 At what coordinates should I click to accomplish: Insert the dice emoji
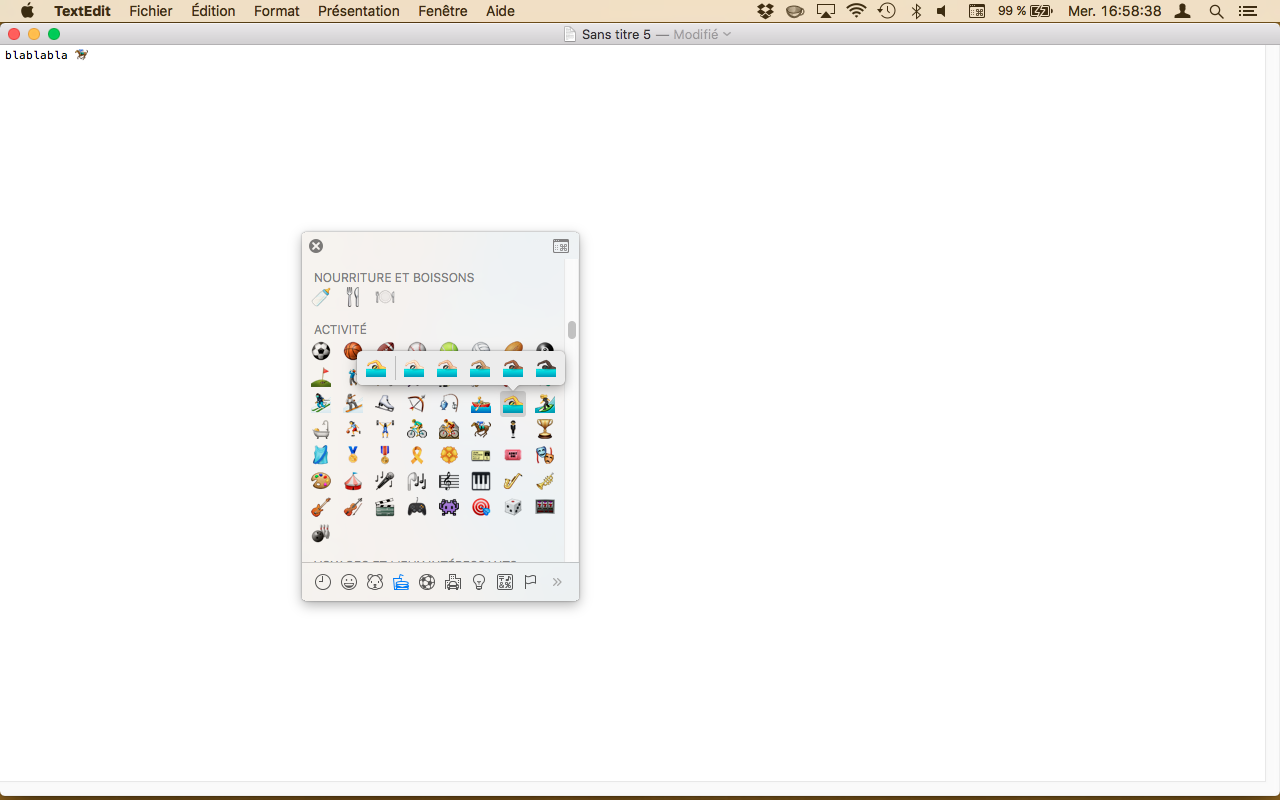[x=513, y=507]
